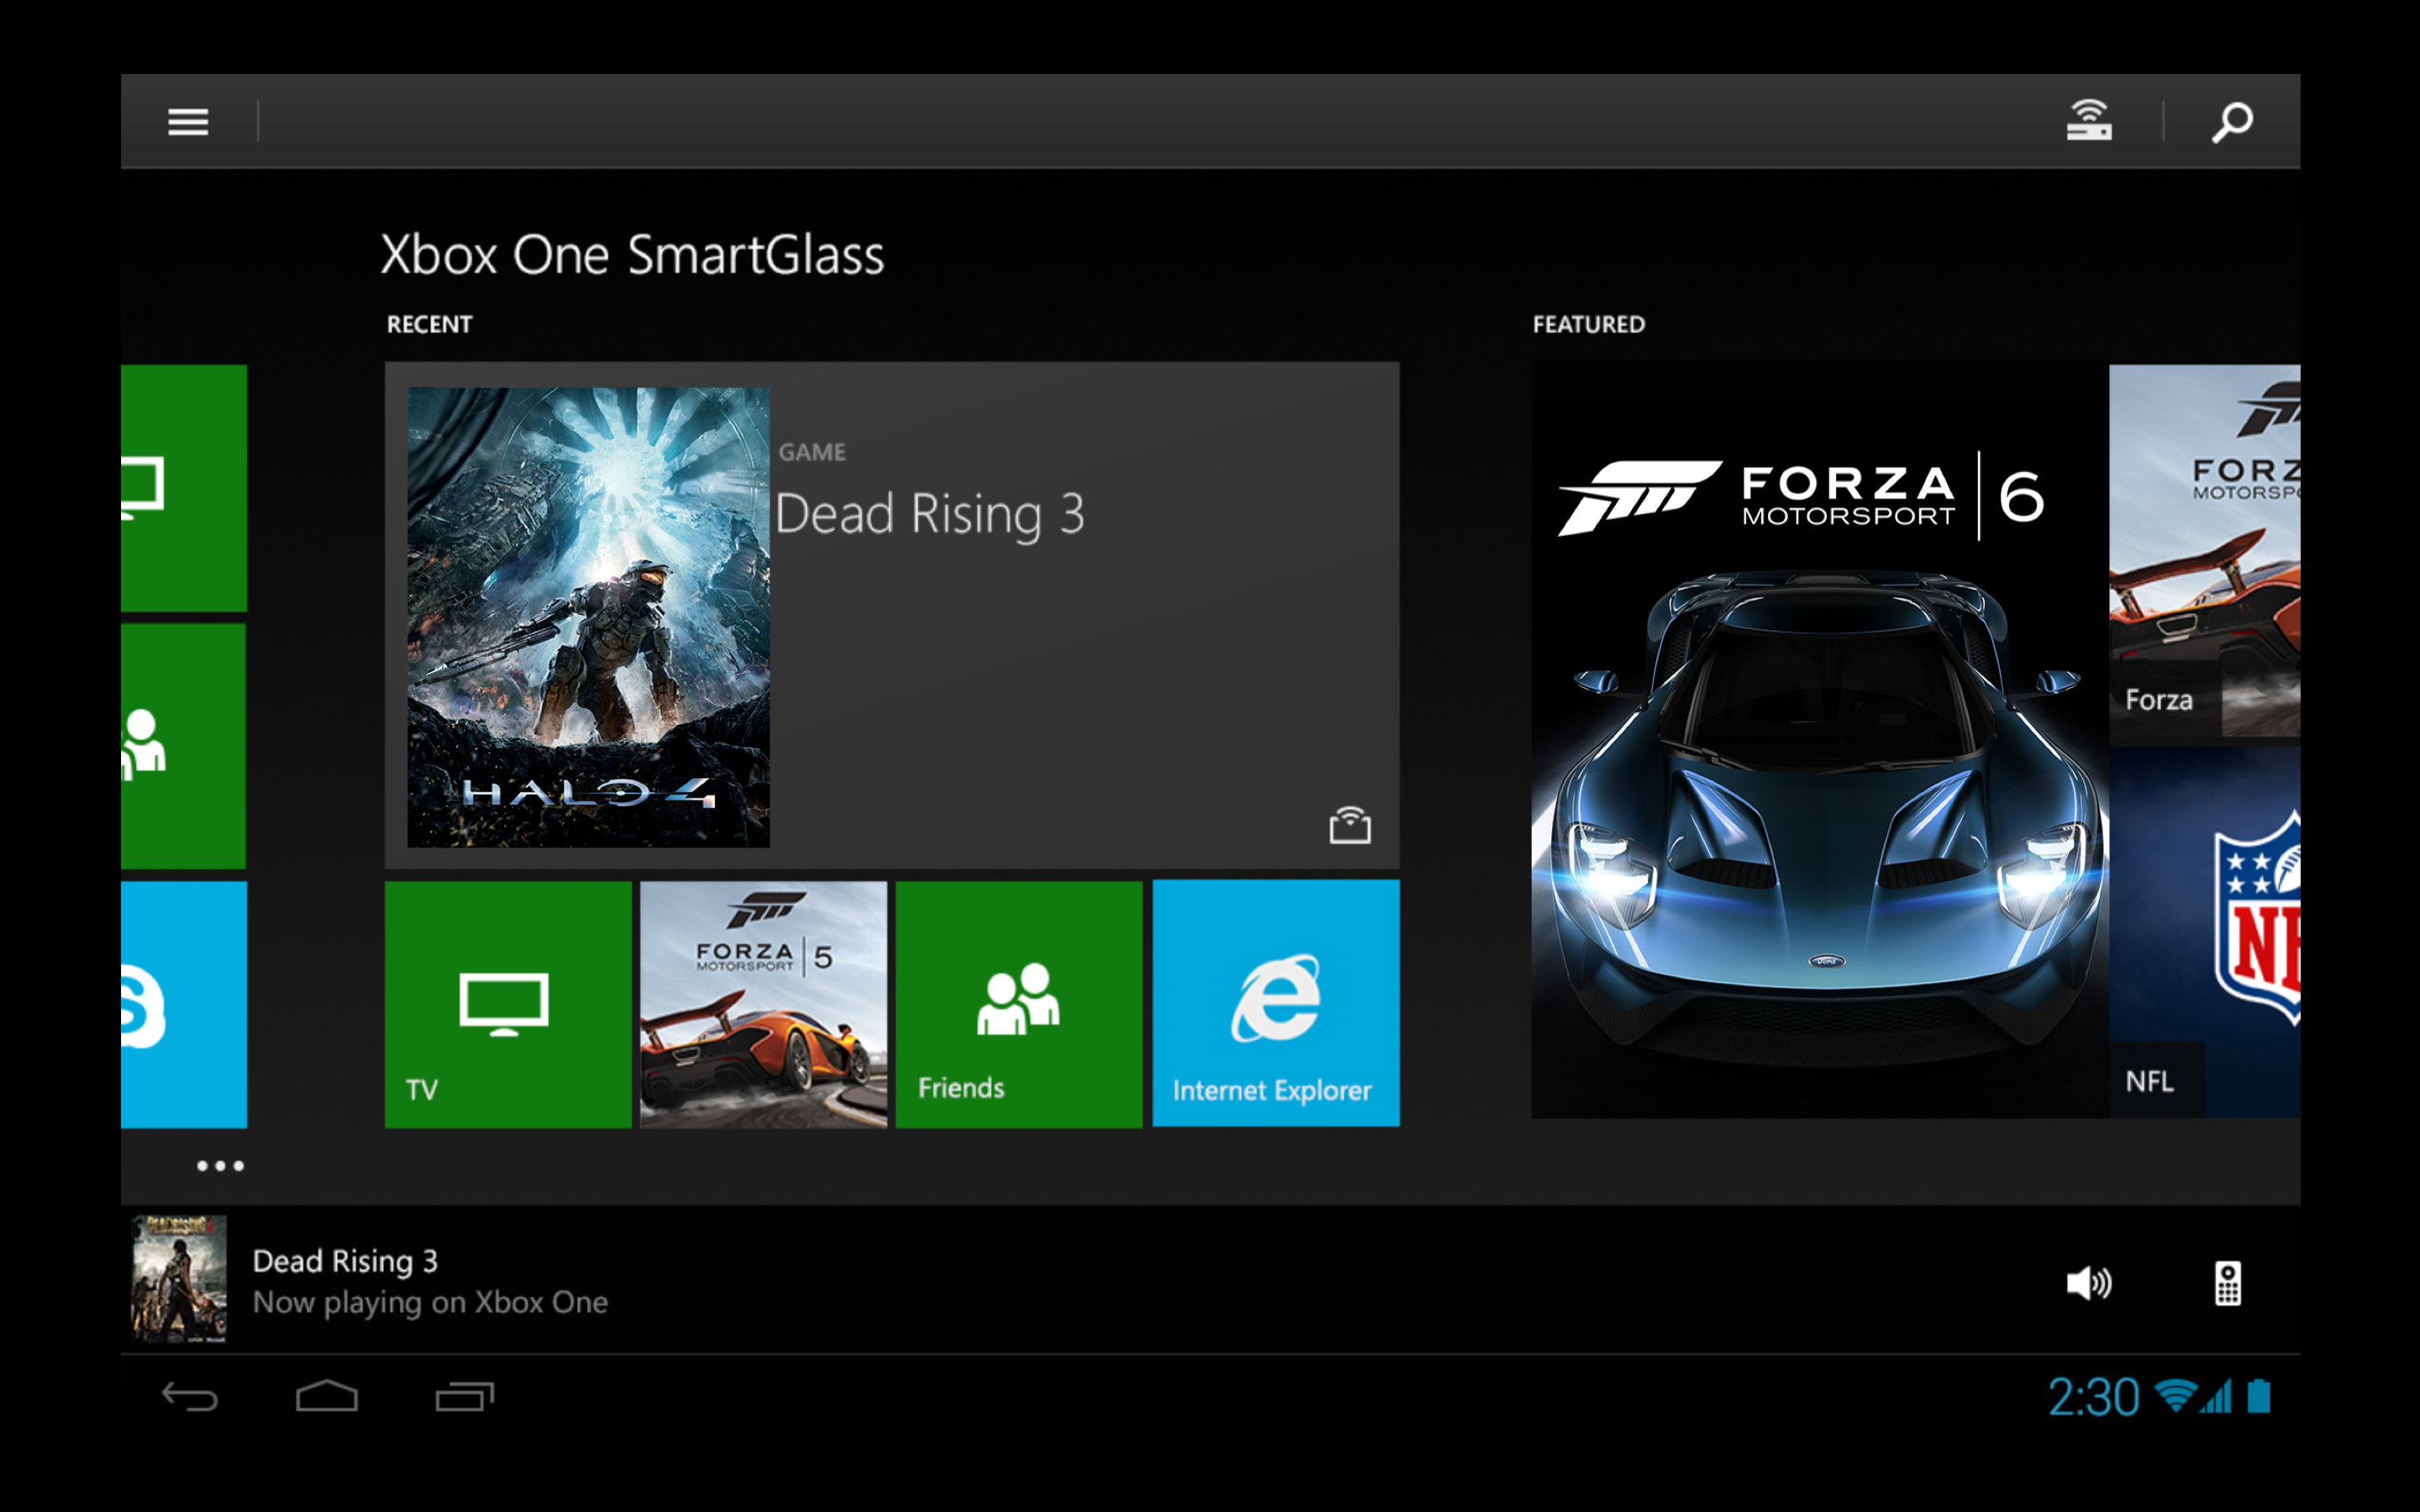Tap the Xbox One SmartGlass title
The height and width of the screenshot is (1512, 2420).
(x=632, y=254)
